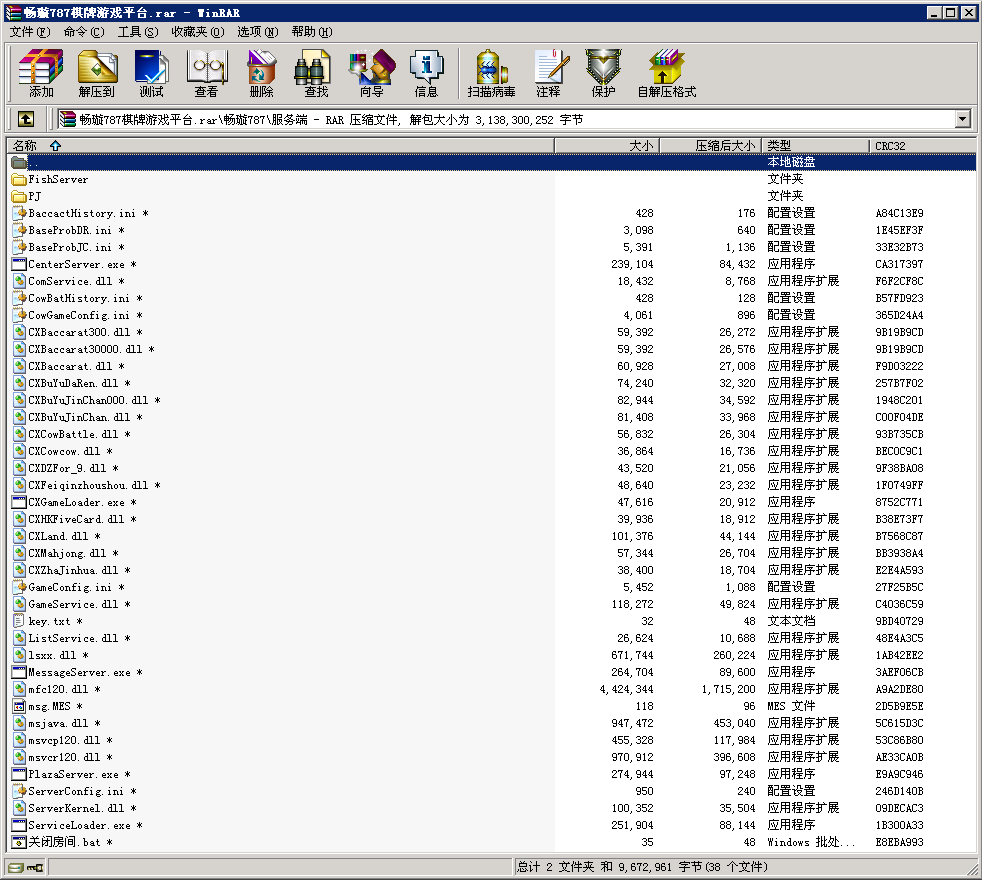Launch the Wizard (向导) icon
Viewport: 982px width, 880px height.
click(371, 73)
